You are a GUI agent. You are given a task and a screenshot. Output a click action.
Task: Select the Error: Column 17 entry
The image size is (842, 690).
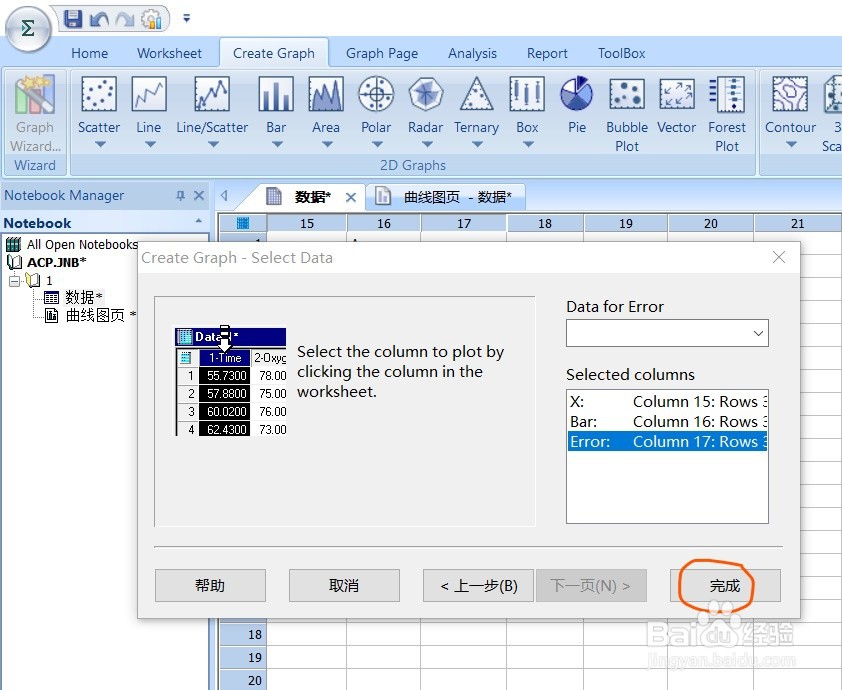(x=667, y=441)
